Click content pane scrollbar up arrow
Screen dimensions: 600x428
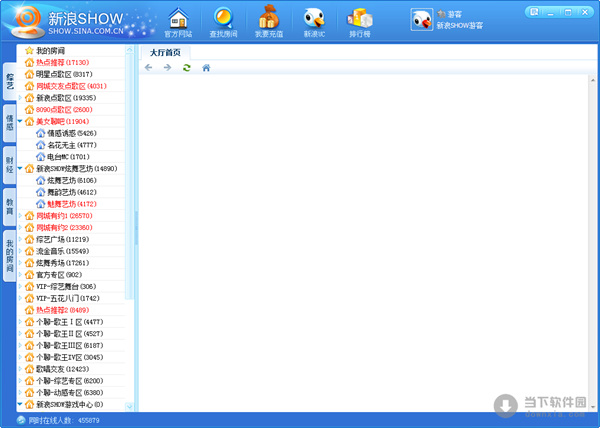pyautogui.click(x=593, y=80)
